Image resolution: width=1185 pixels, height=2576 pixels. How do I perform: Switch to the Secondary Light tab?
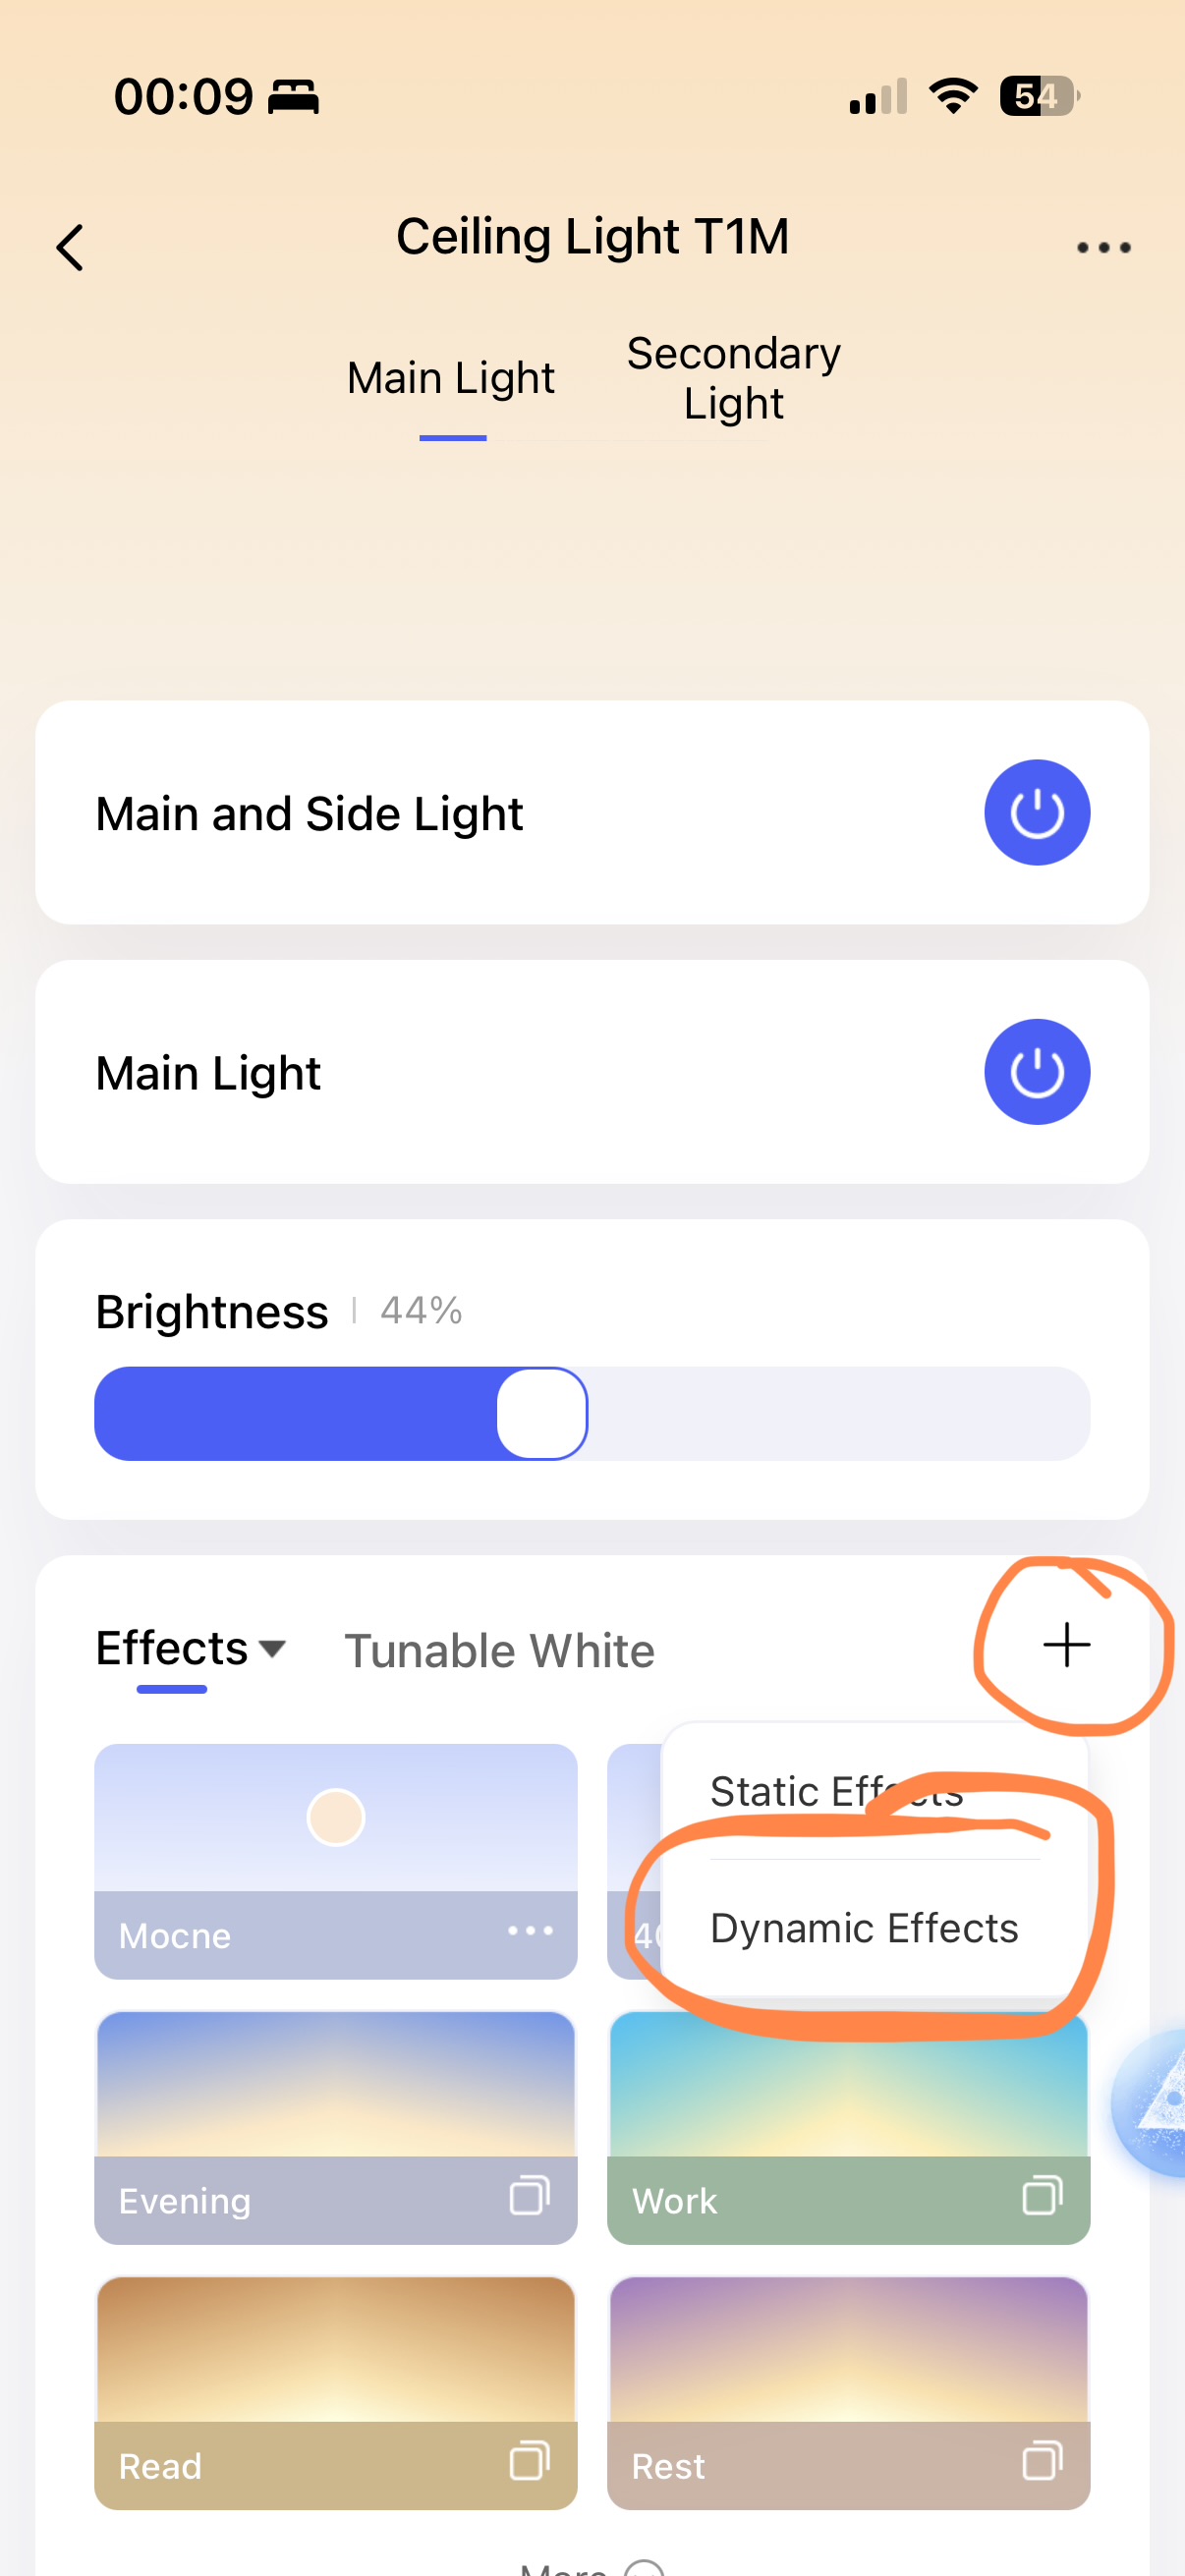click(733, 378)
